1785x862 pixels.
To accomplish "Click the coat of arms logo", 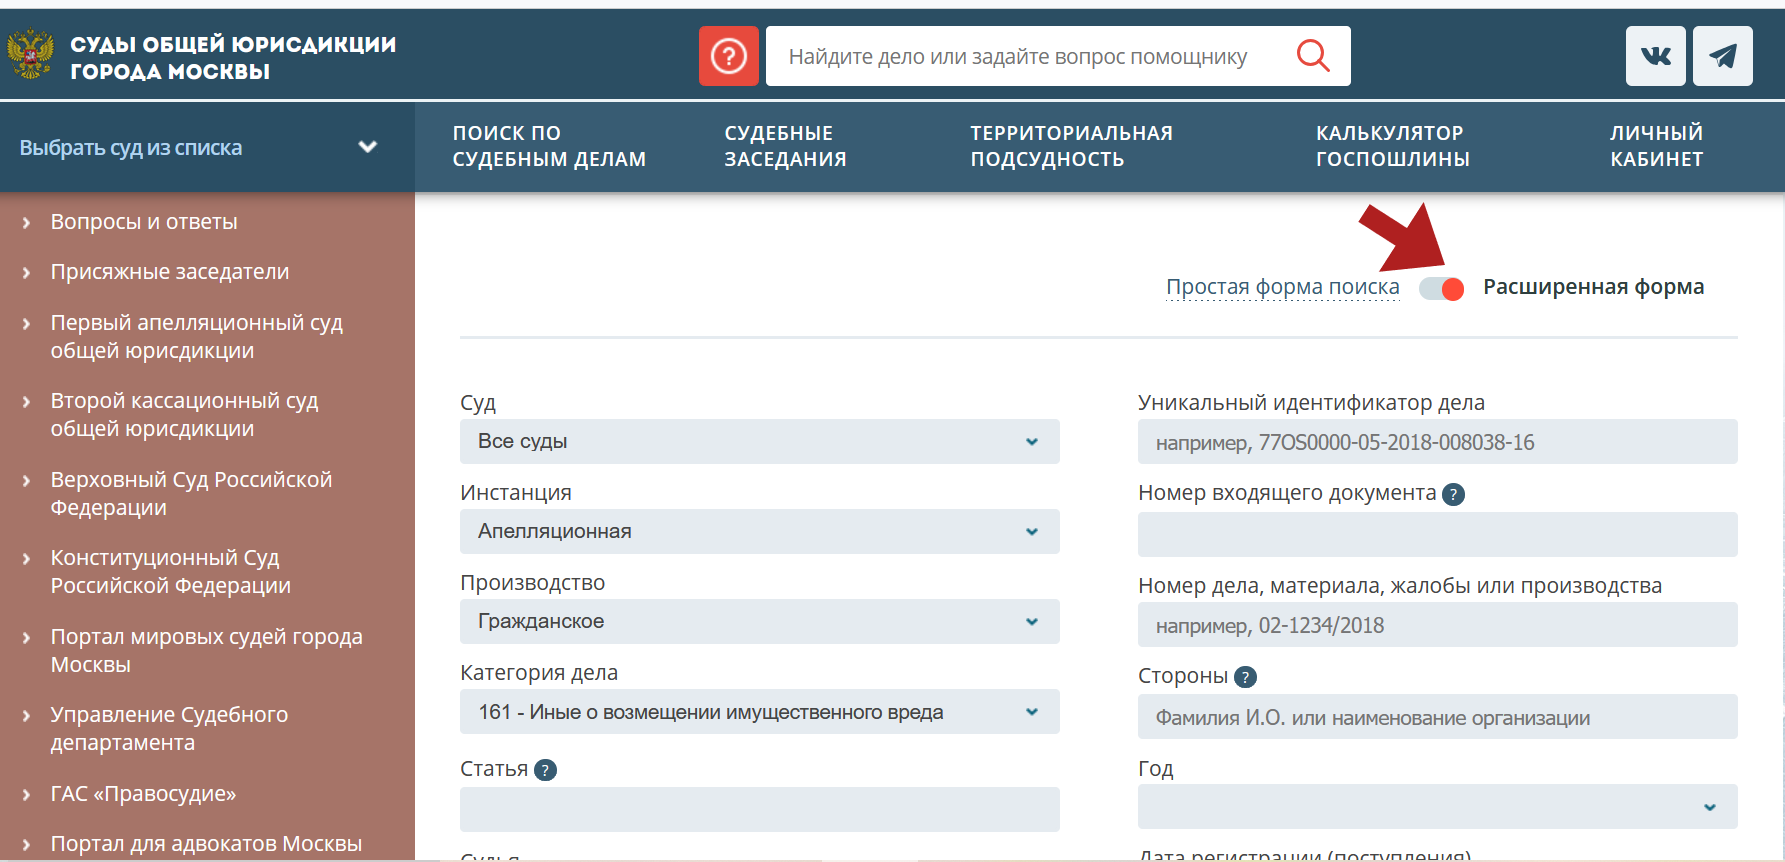I will [x=31, y=55].
